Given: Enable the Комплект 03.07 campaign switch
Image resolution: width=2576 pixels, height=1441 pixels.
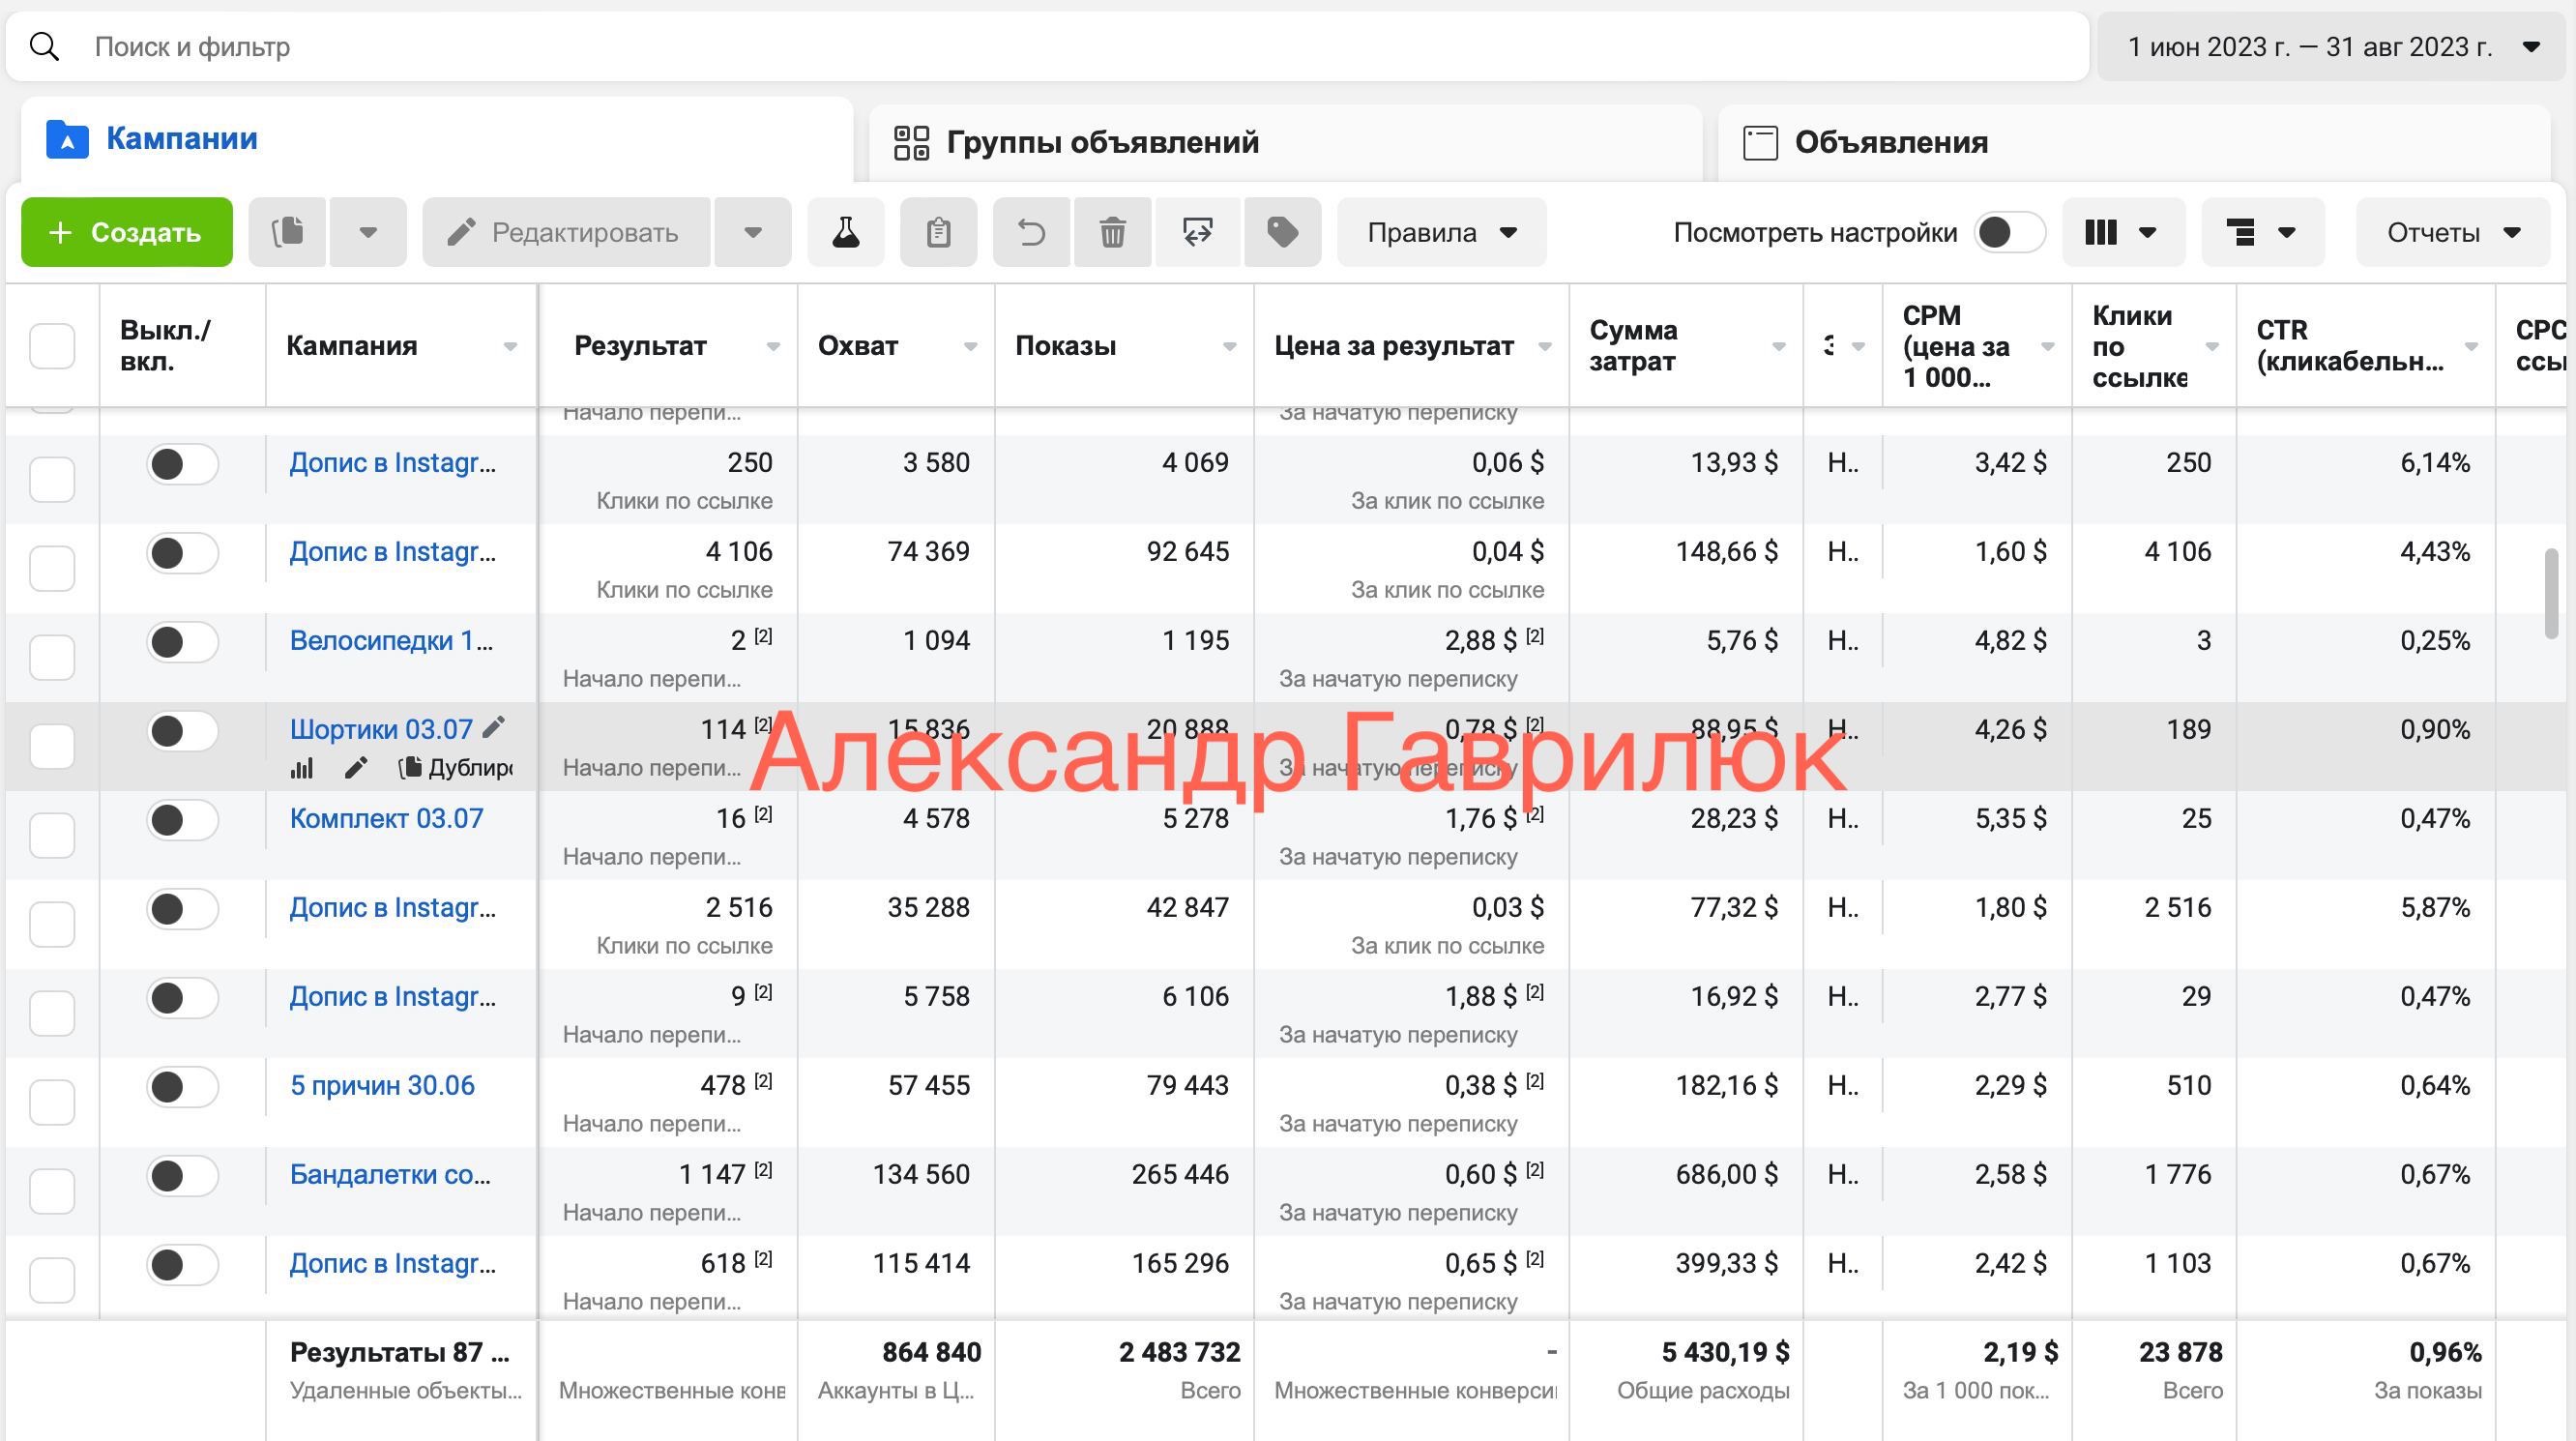Looking at the screenshot, I should 182,820.
